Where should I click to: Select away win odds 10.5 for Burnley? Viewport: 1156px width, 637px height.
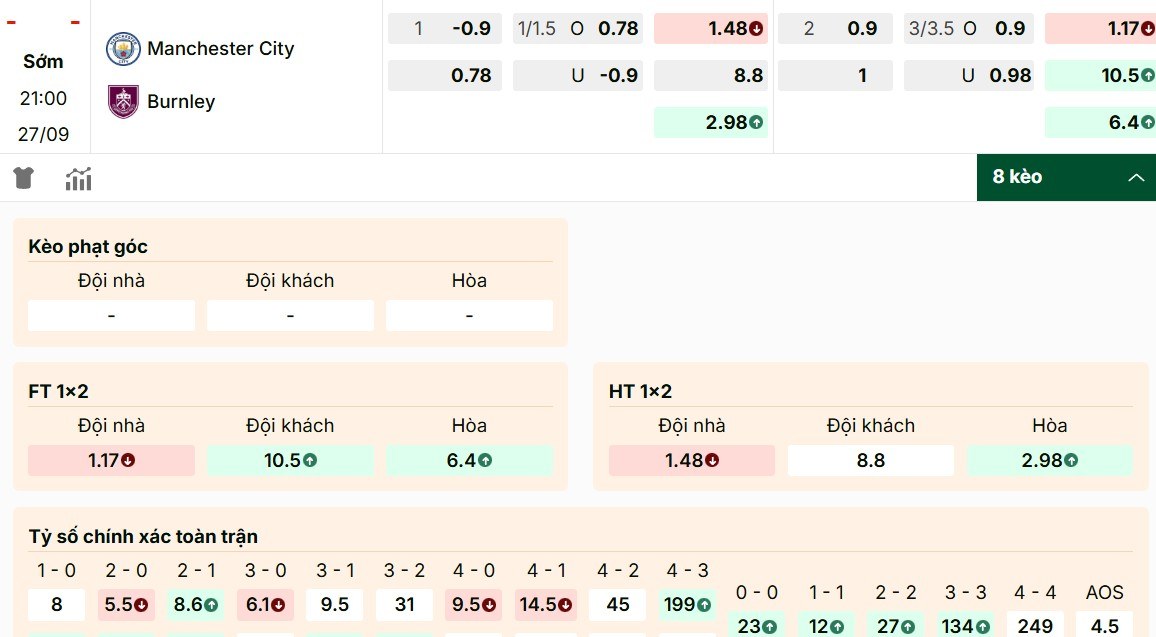pos(289,460)
